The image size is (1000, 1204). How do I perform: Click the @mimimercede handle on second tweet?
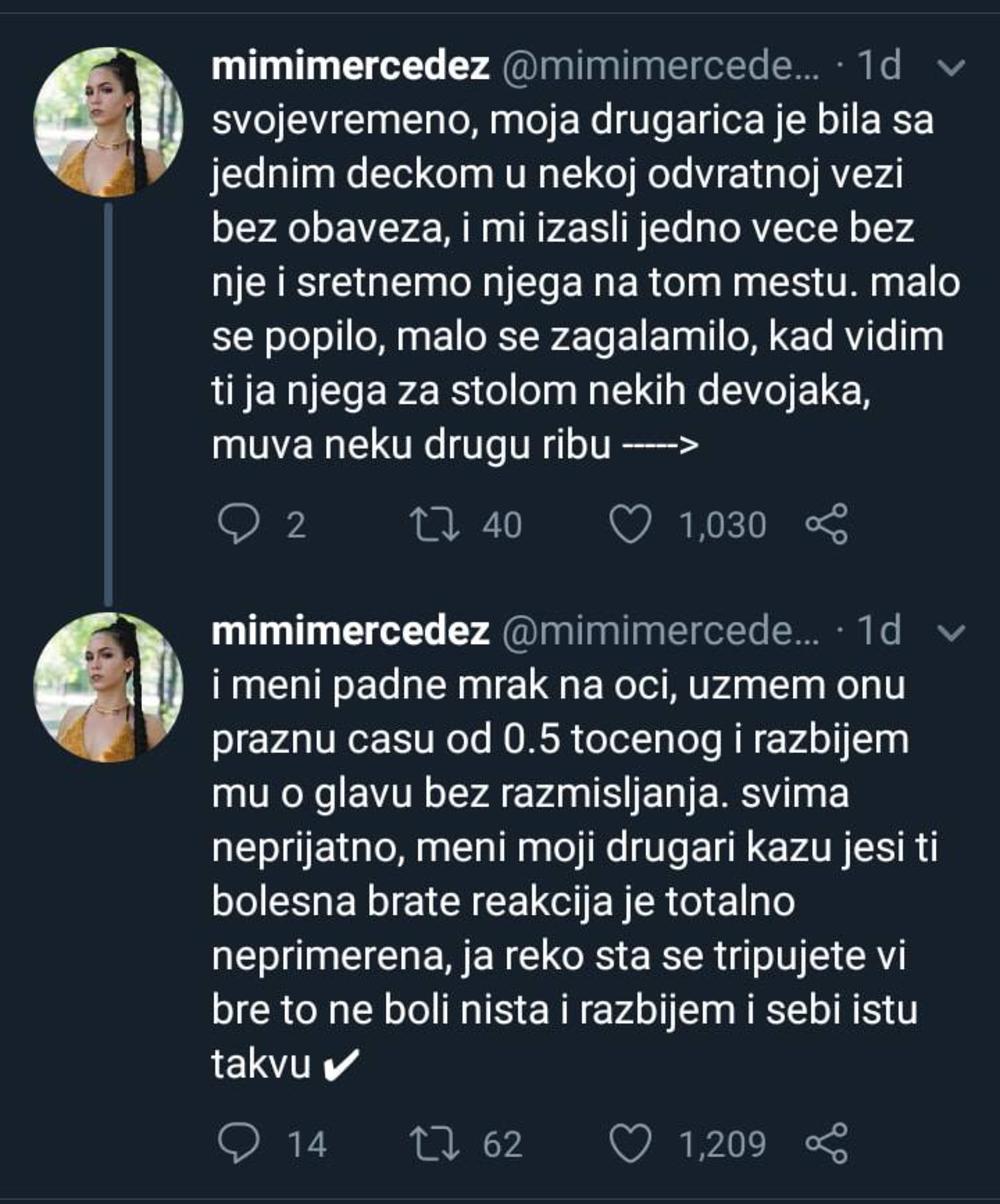pos(665,632)
